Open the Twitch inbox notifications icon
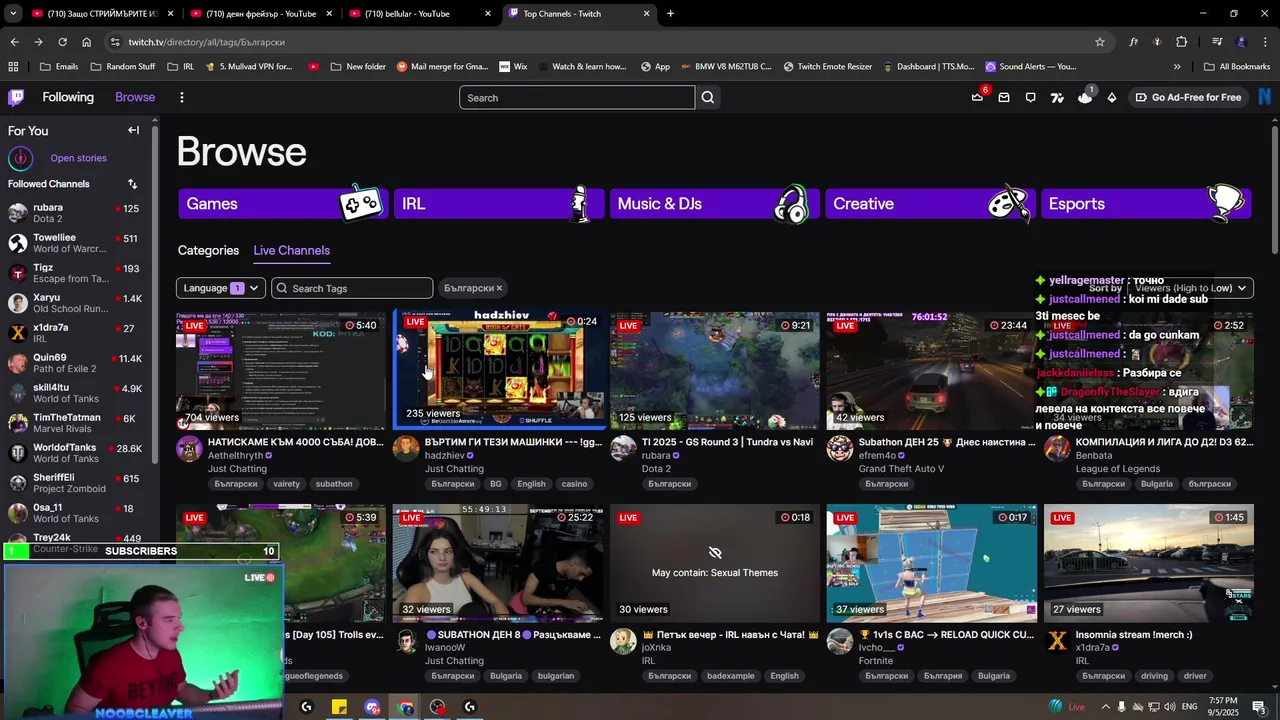The width and height of the screenshot is (1280, 720). (1004, 97)
